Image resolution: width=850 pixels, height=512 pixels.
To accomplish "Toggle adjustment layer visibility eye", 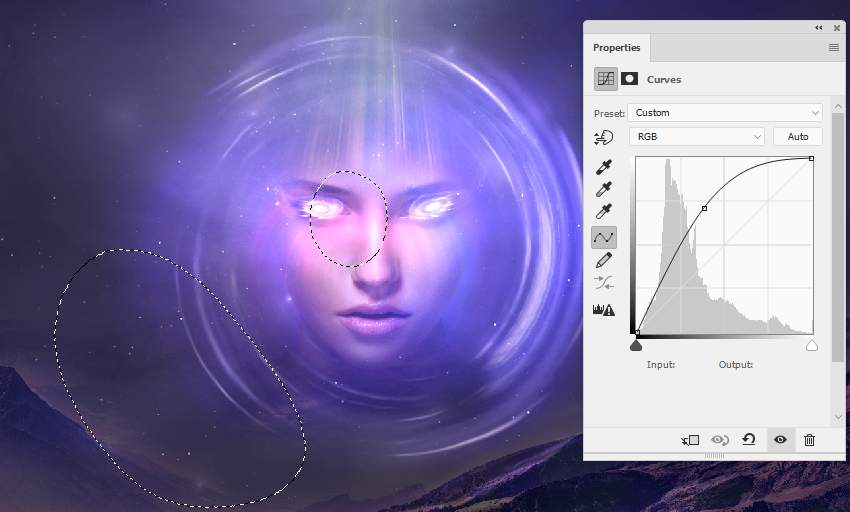I will point(780,440).
